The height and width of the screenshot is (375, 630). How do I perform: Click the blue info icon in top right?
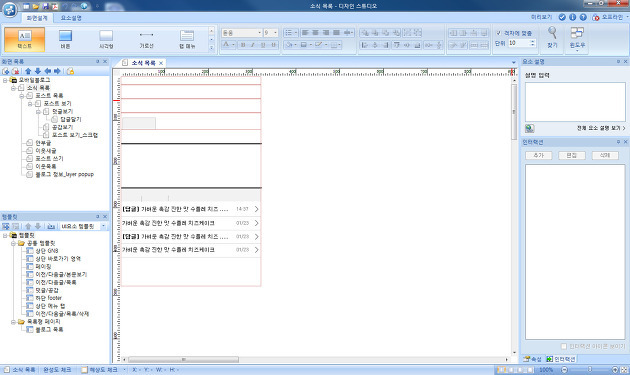pyautogui.click(x=573, y=17)
